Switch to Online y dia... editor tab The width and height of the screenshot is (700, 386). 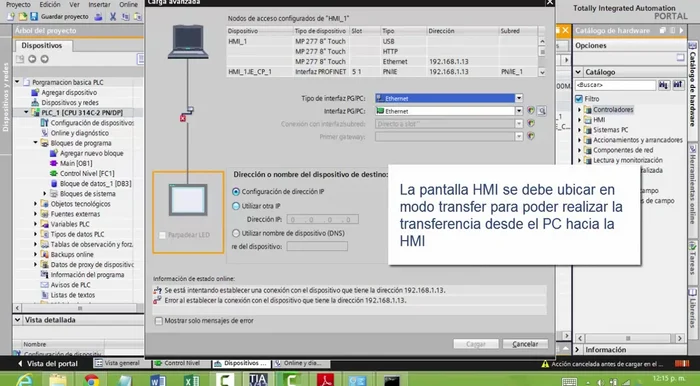301,363
